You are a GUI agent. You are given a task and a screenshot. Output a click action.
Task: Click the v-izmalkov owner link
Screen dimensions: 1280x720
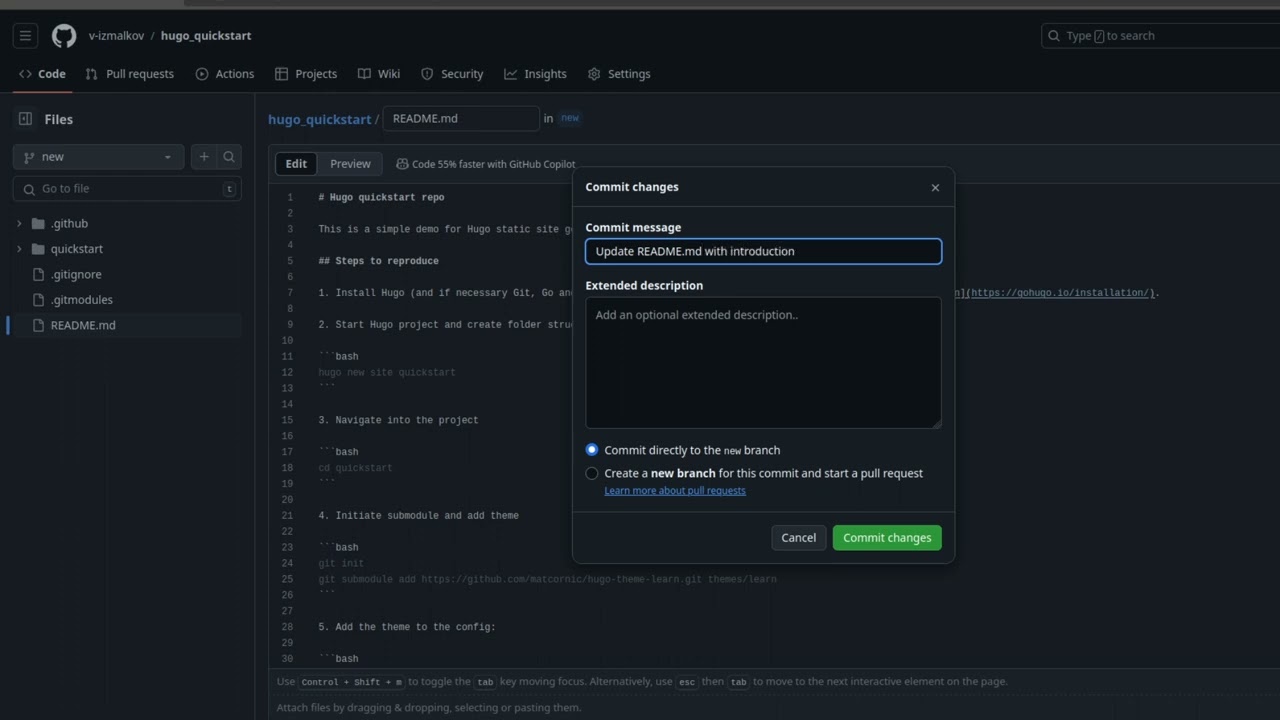(x=116, y=36)
